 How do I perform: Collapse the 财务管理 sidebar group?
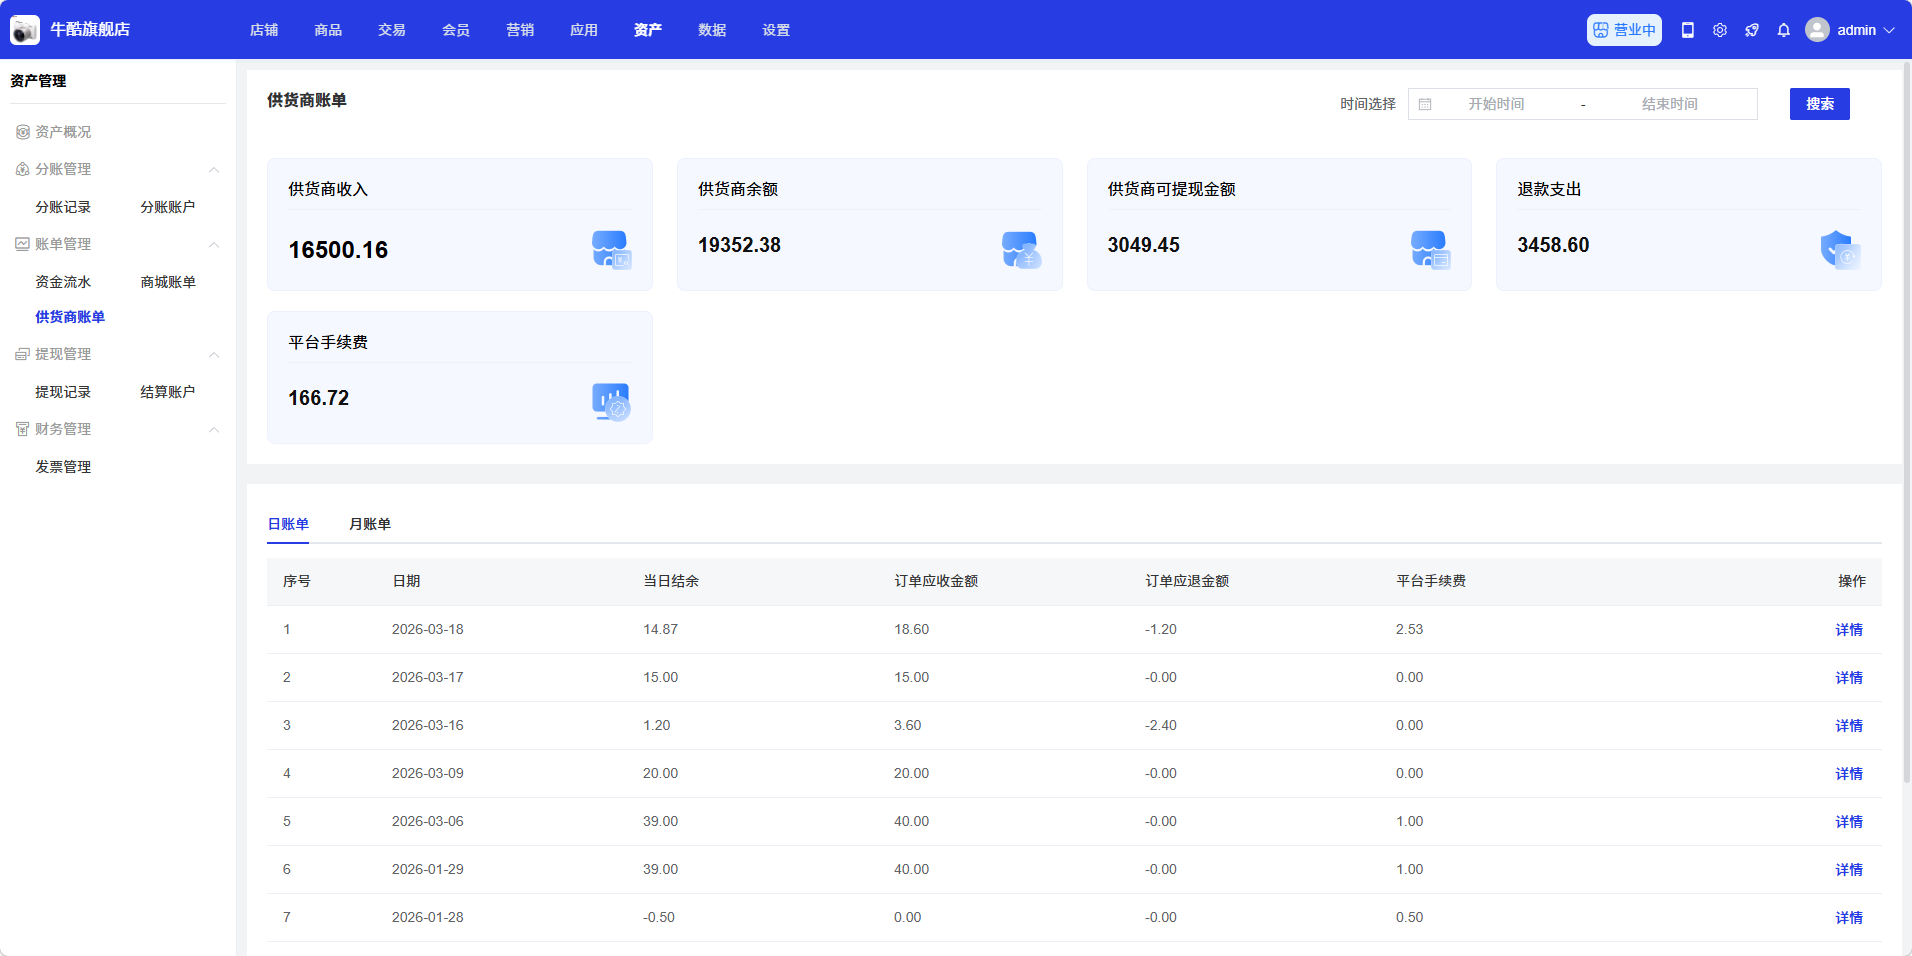click(213, 430)
